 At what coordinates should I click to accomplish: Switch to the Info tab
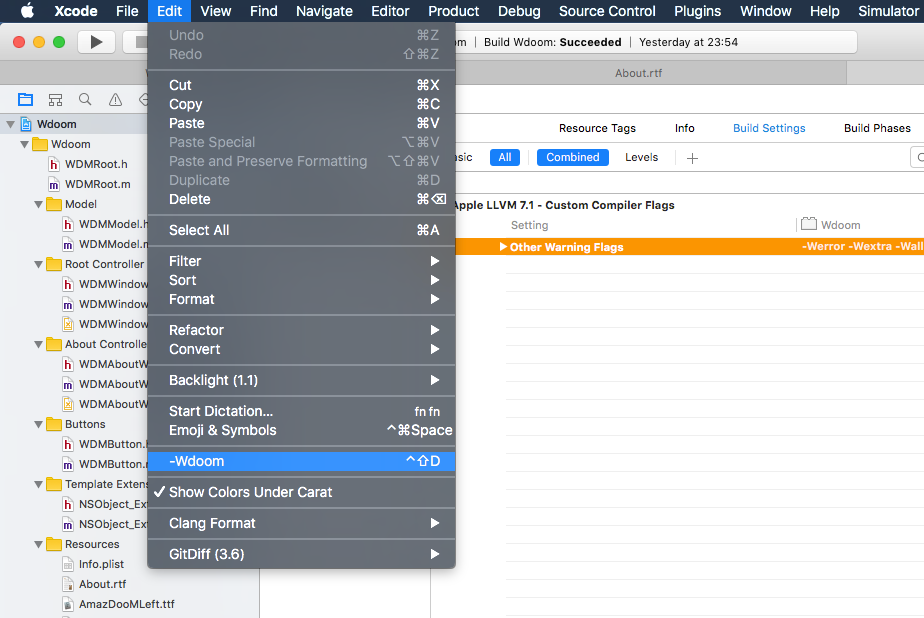[684, 128]
